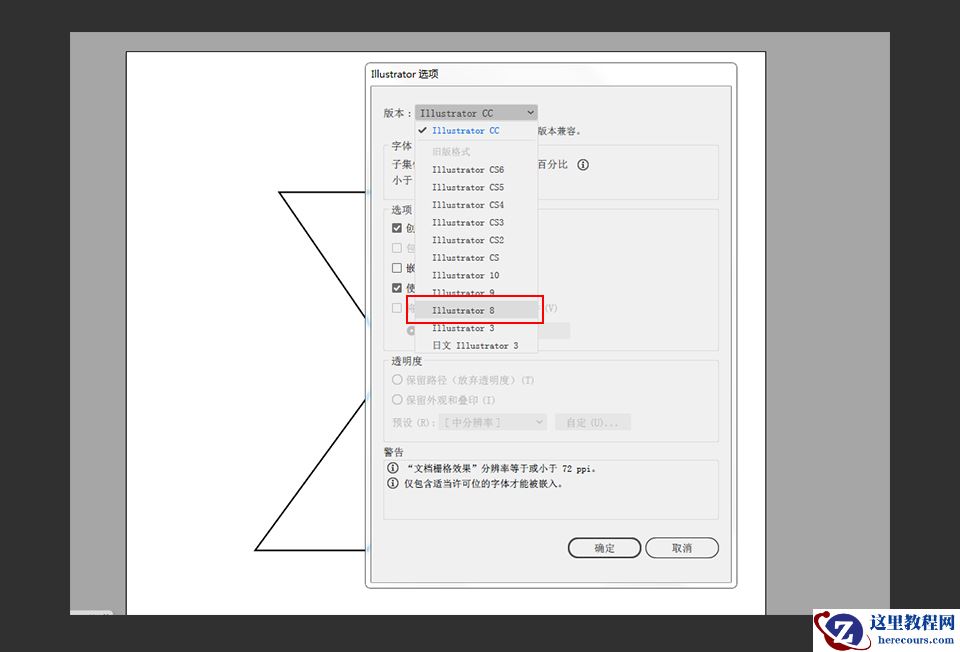Click the info icon next to 百分比
The height and width of the screenshot is (652, 960).
point(582,166)
